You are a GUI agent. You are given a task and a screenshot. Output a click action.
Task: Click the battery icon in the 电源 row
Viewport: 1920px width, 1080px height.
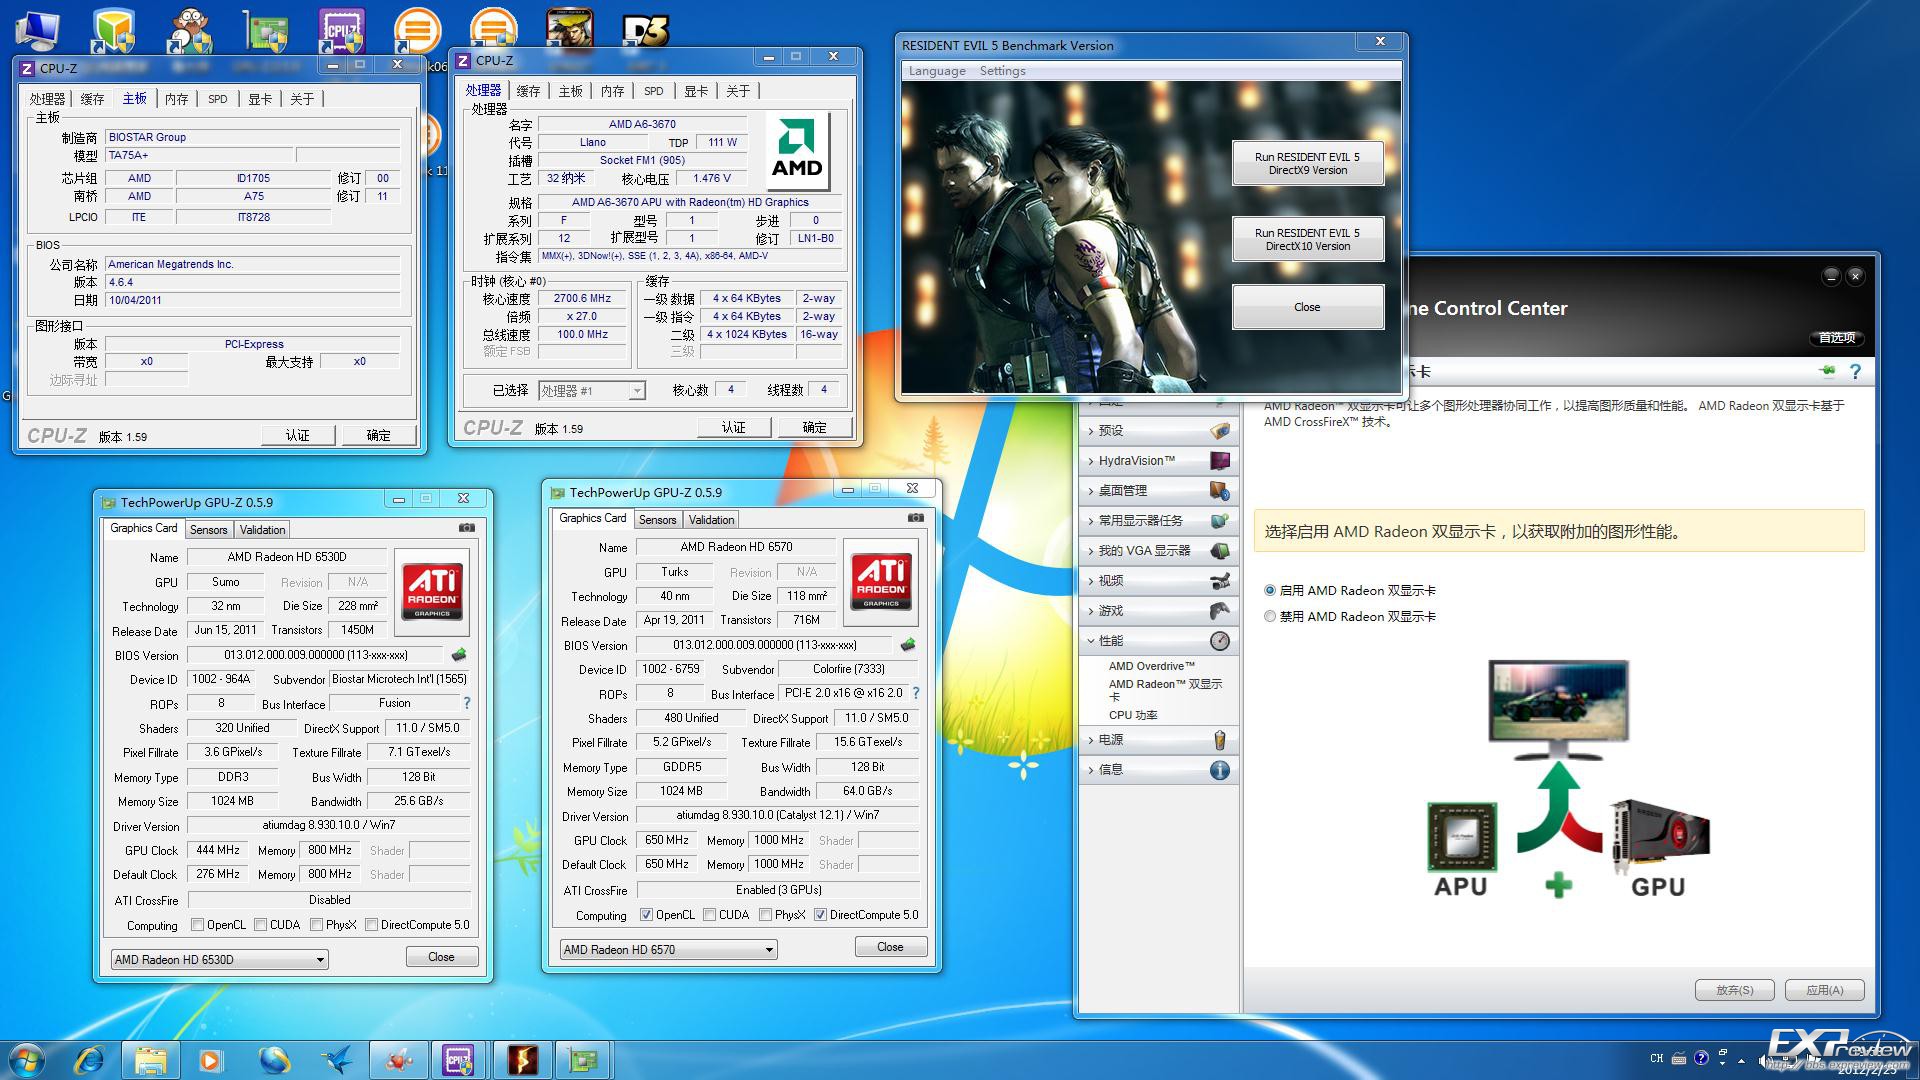[1219, 740]
